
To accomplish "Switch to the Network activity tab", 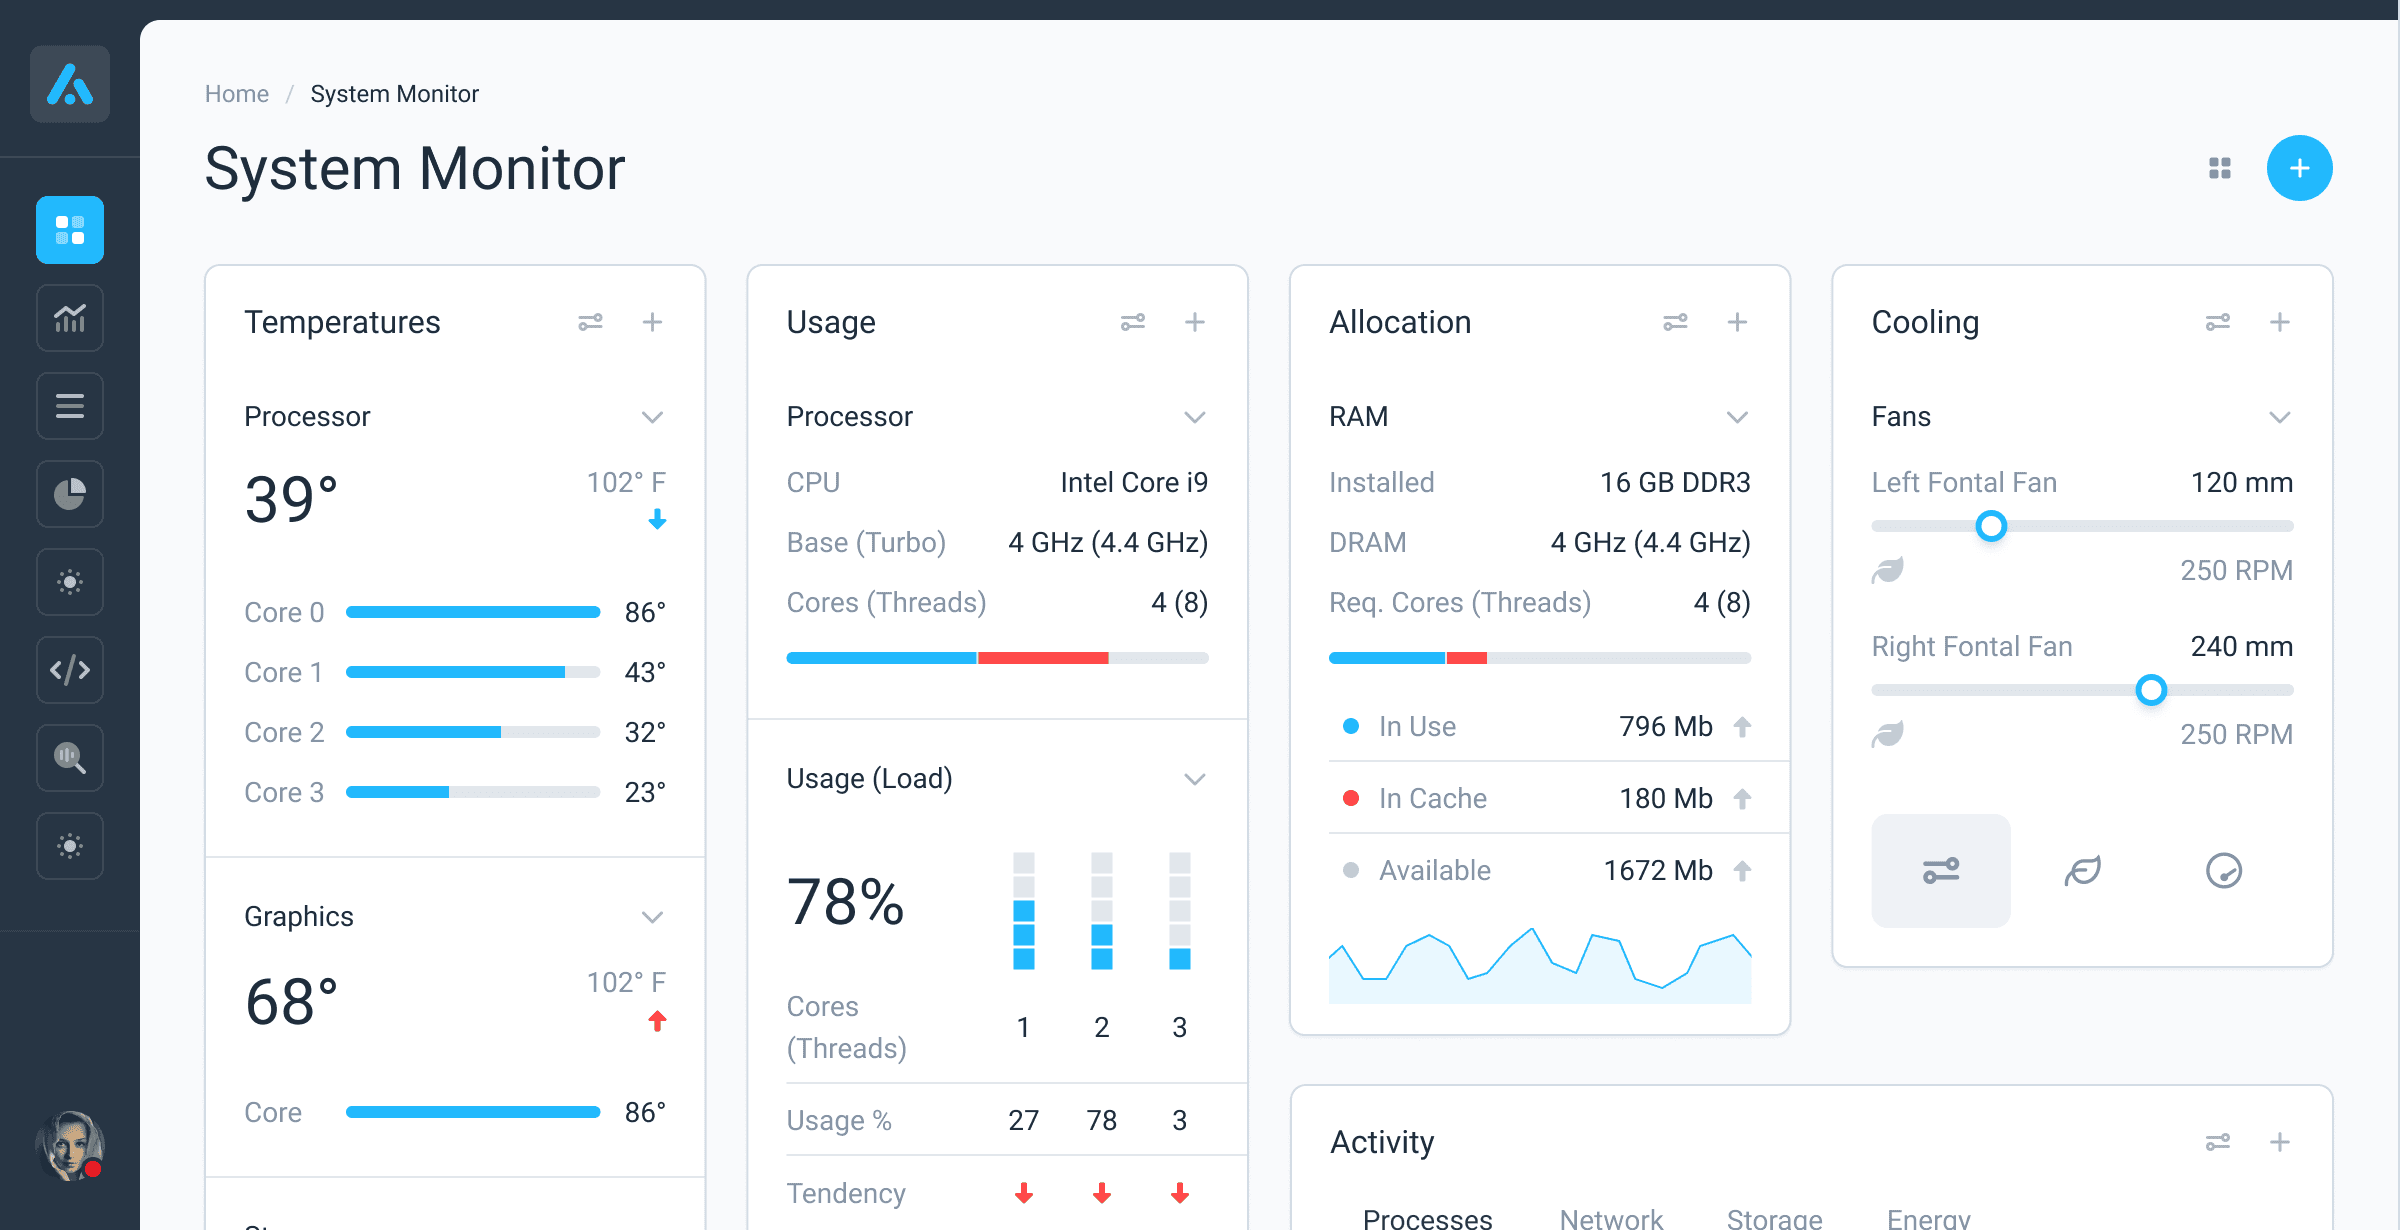I will (1611, 1218).
